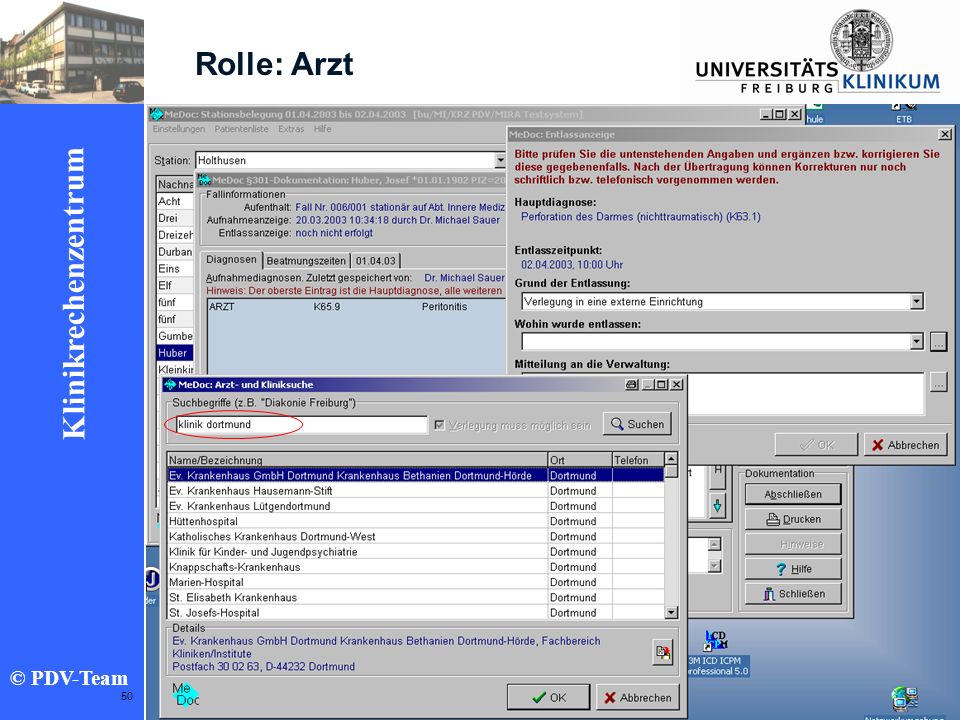Click results list scrollbar down arrow
Screen dimensions: 960x720
point(671,612)
